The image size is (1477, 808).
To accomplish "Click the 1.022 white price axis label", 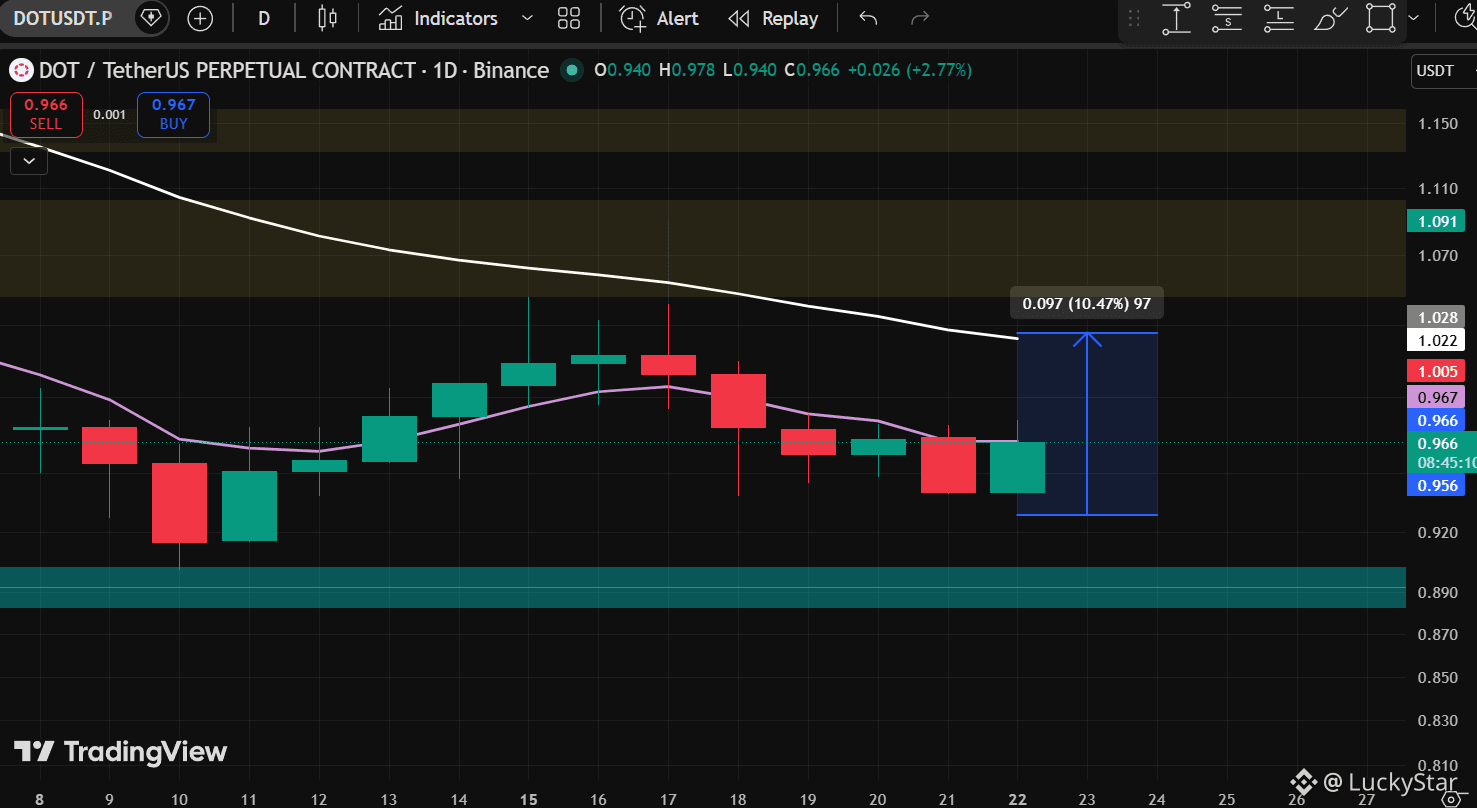I will tap(1435, 340).
